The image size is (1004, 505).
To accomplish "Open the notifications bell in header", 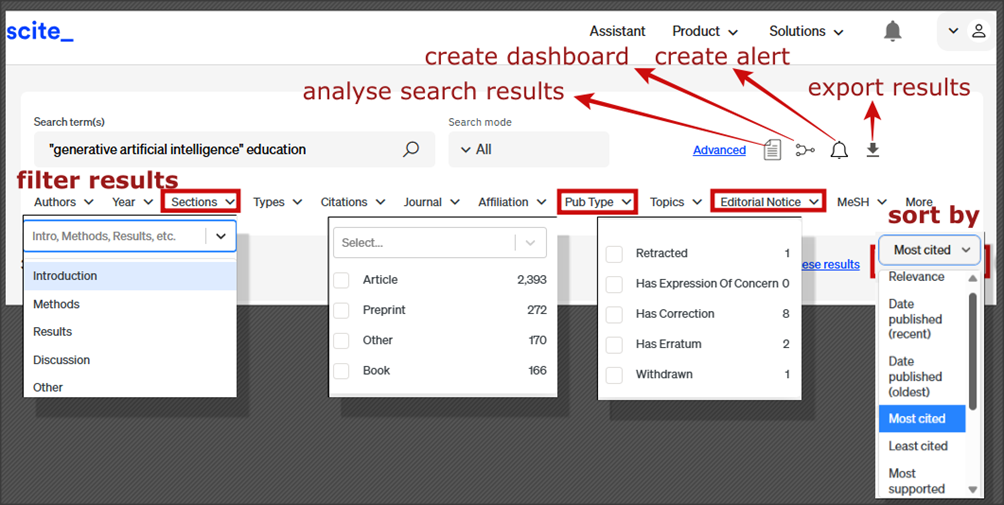I will click(x=892, y=32).
